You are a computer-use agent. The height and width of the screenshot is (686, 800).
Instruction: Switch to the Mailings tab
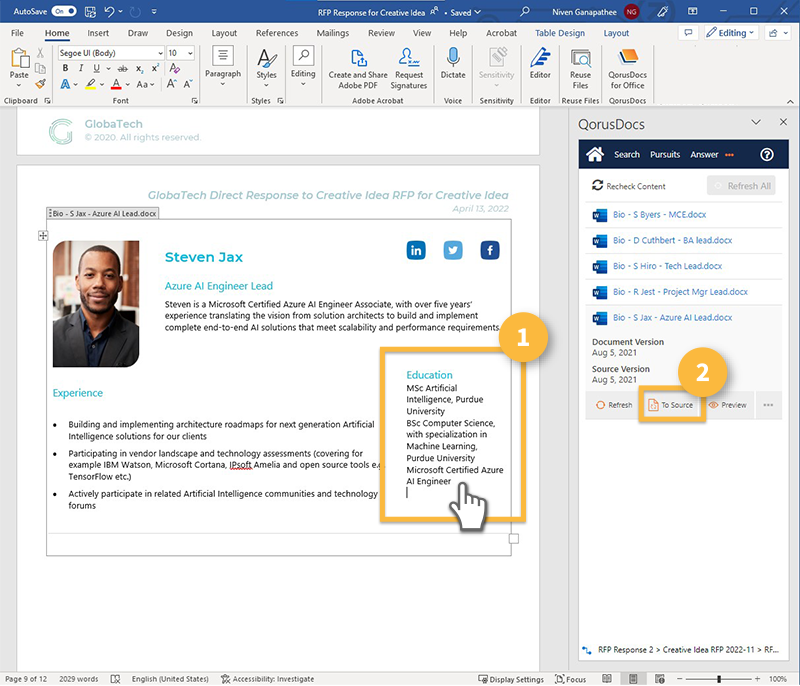[333, 33]
